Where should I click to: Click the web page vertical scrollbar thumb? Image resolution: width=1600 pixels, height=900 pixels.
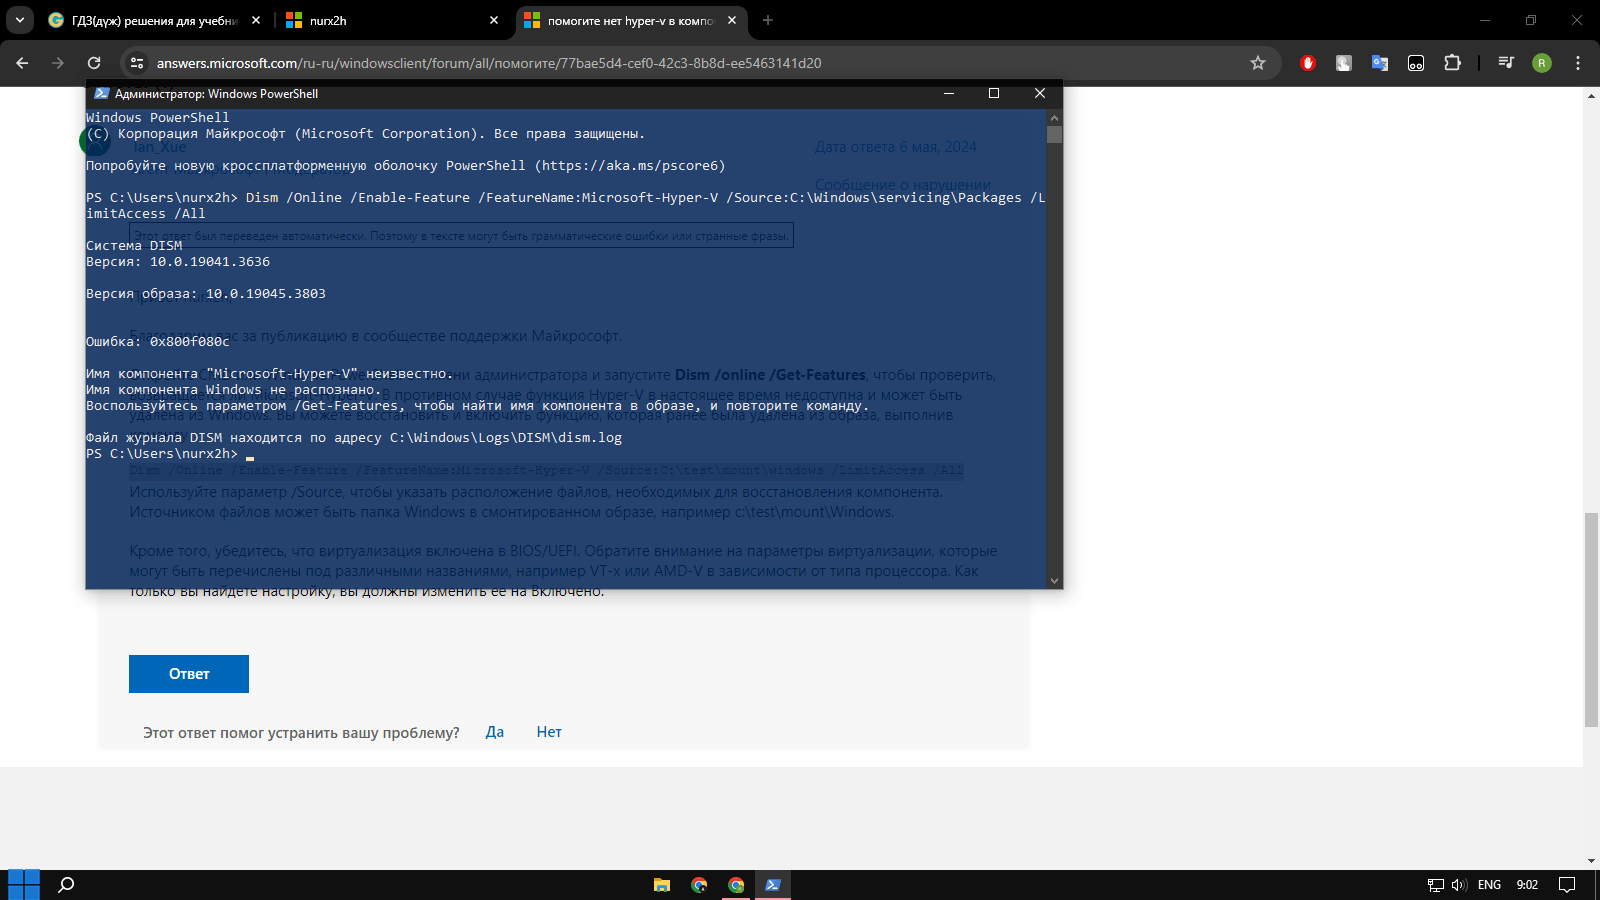[1591, 620]
